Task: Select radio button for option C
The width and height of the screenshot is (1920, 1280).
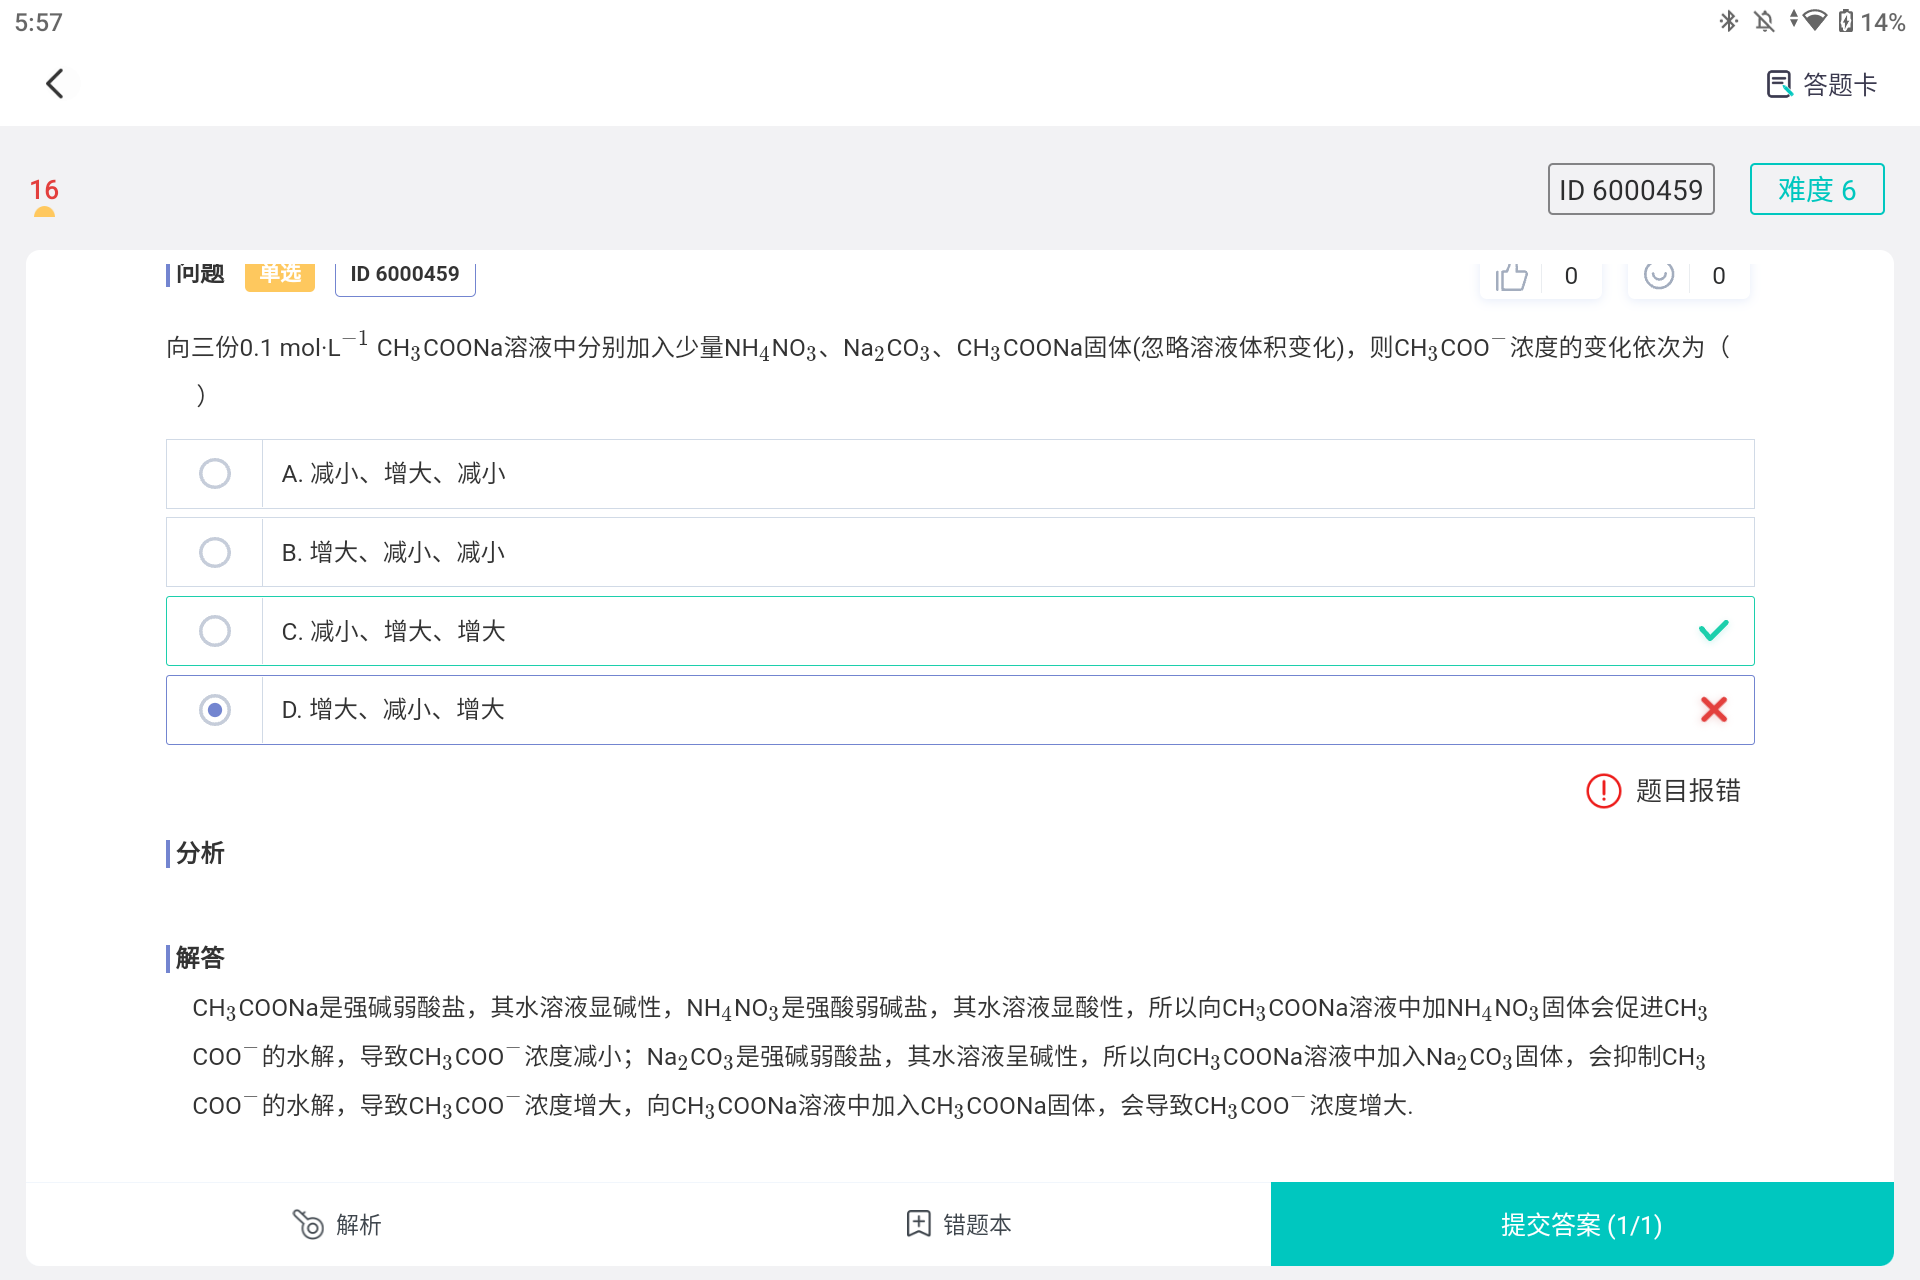Action: [215, 631]
